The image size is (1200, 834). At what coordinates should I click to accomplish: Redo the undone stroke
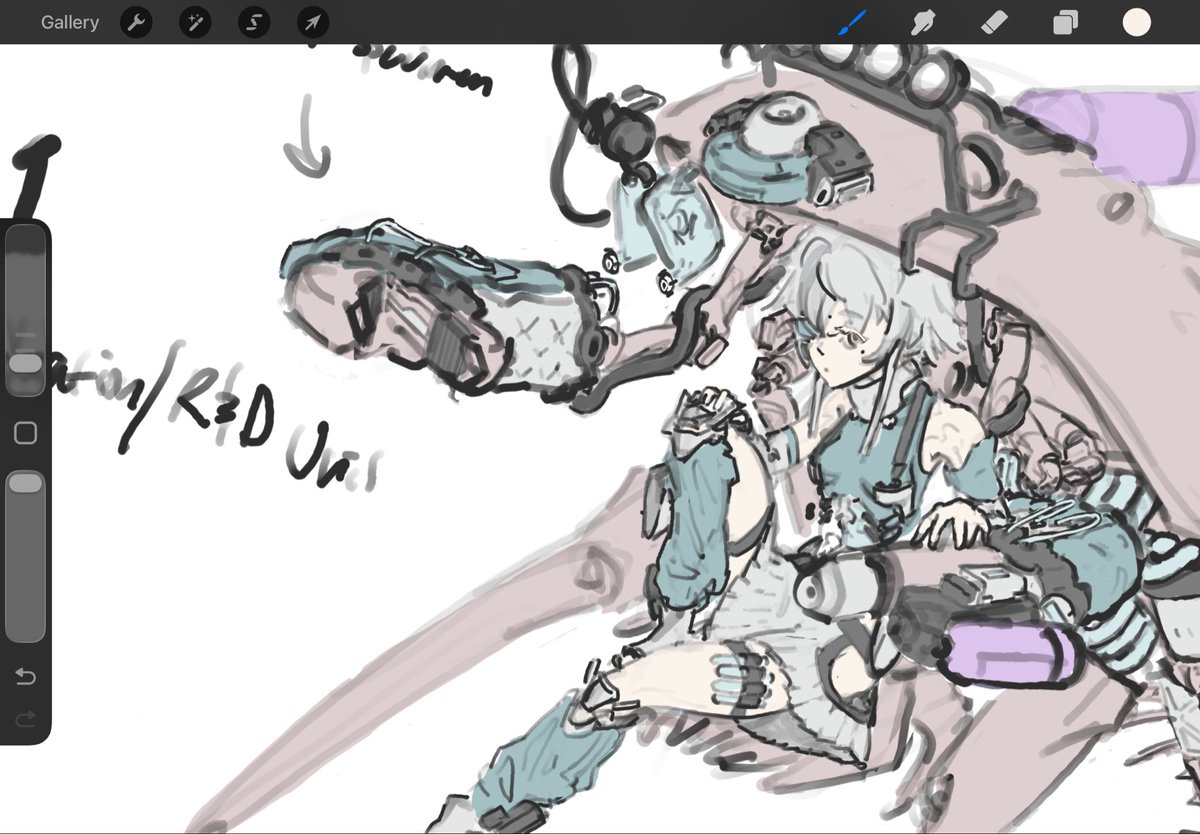point(26,718)
